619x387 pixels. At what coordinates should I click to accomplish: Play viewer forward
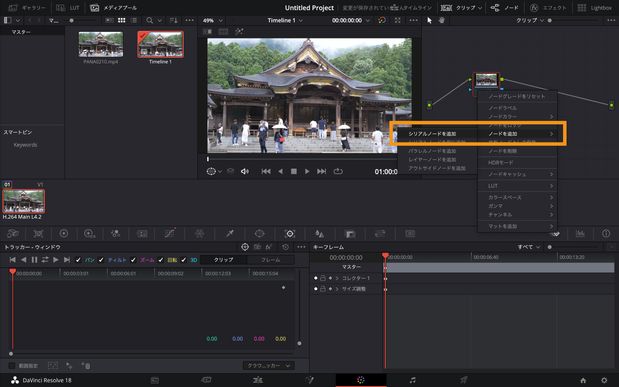coord(307,171)
